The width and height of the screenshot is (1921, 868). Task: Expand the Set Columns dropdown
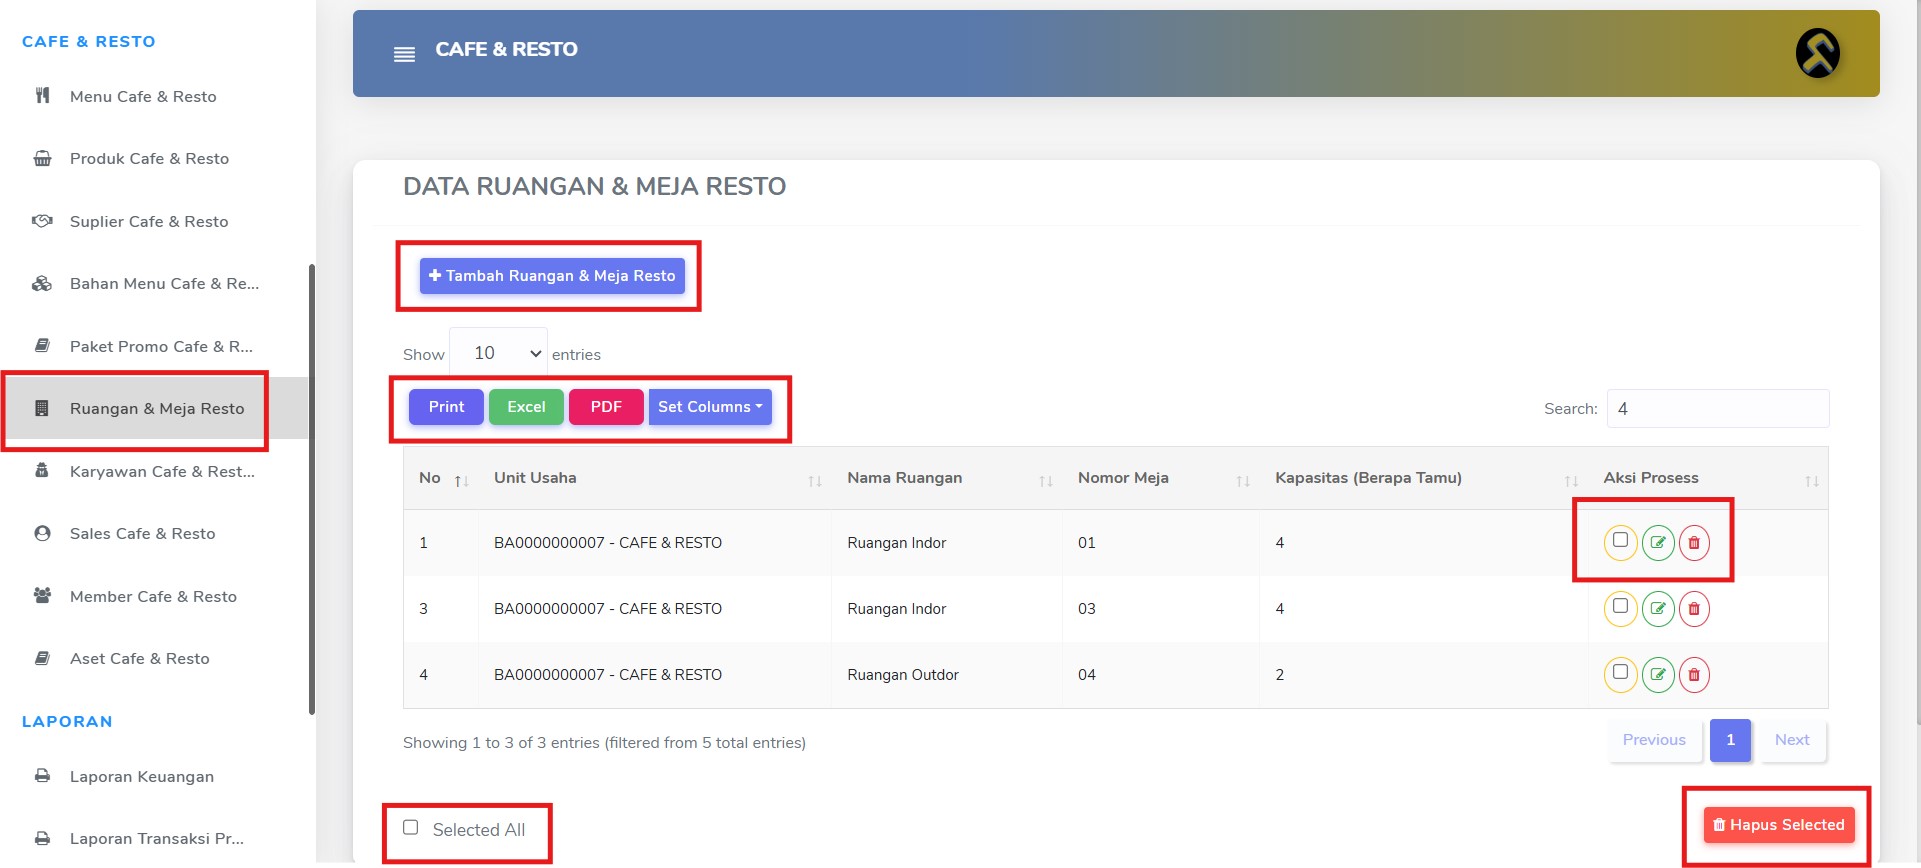(710, 407)
